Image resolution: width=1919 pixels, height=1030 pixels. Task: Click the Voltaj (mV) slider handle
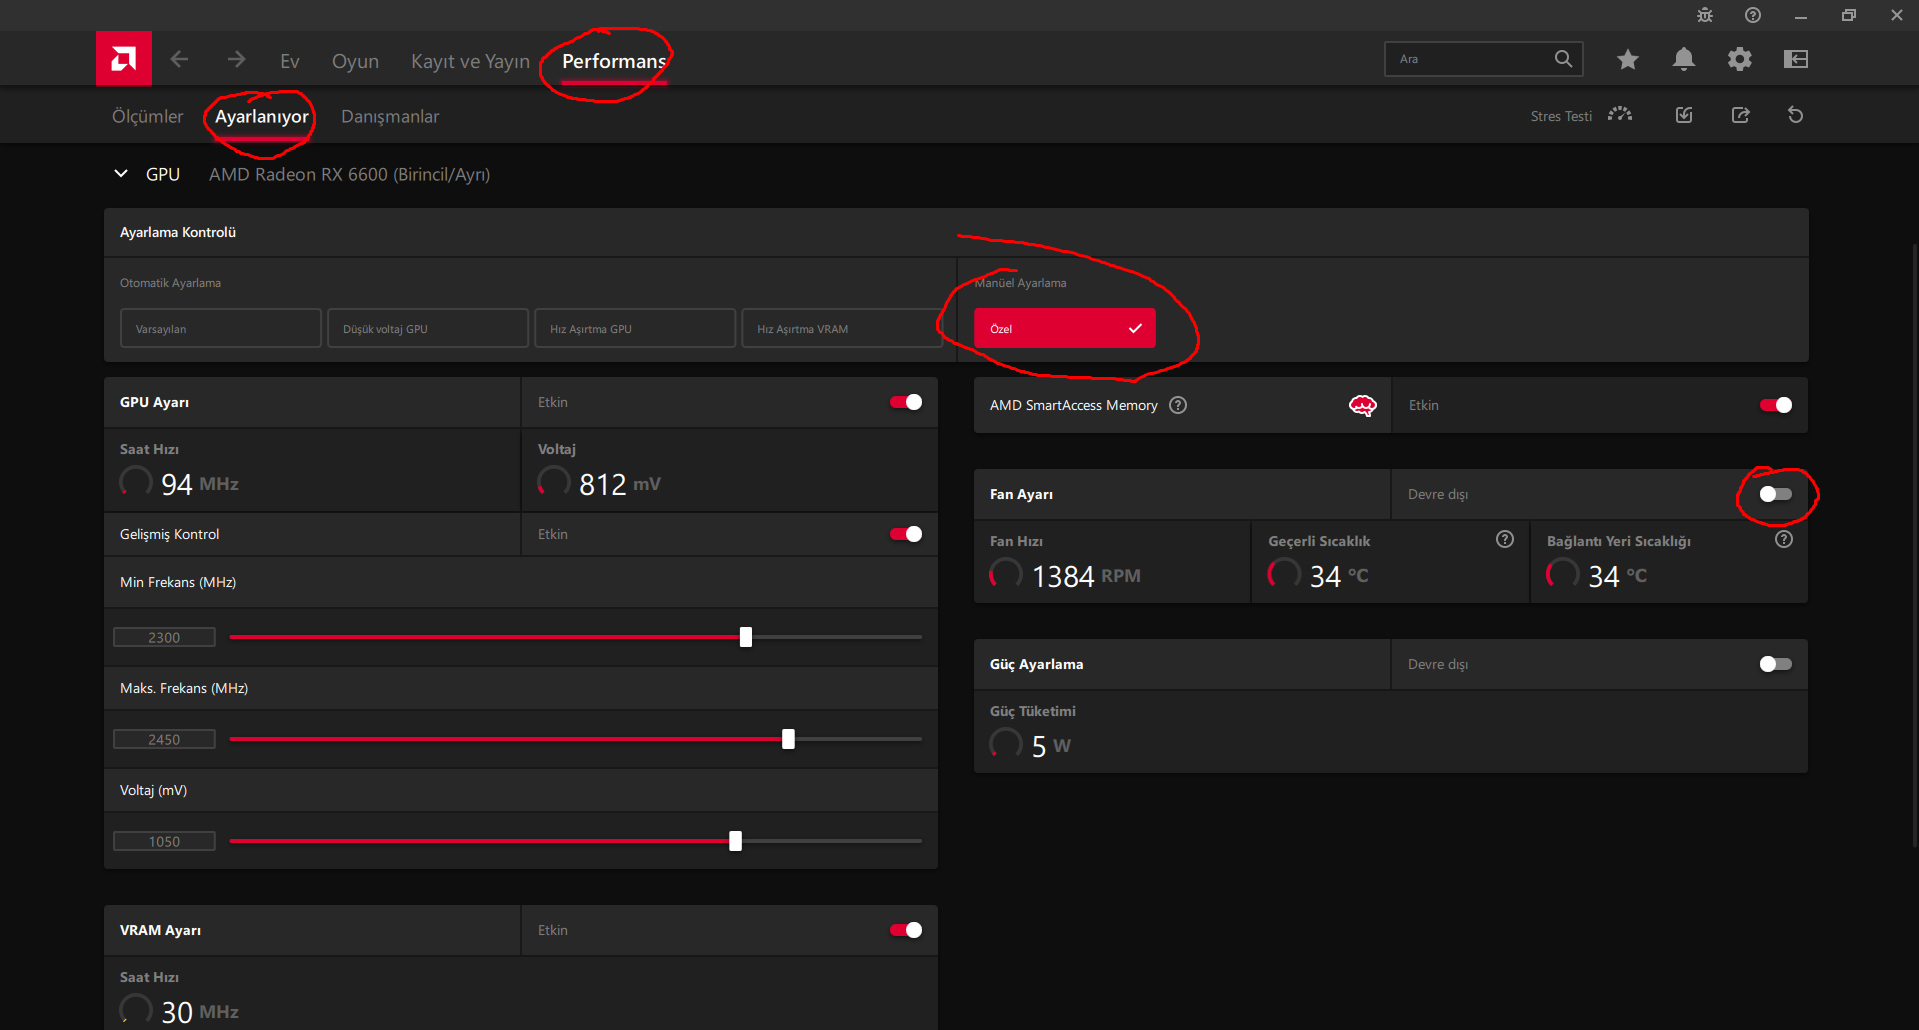click(736, 841)
